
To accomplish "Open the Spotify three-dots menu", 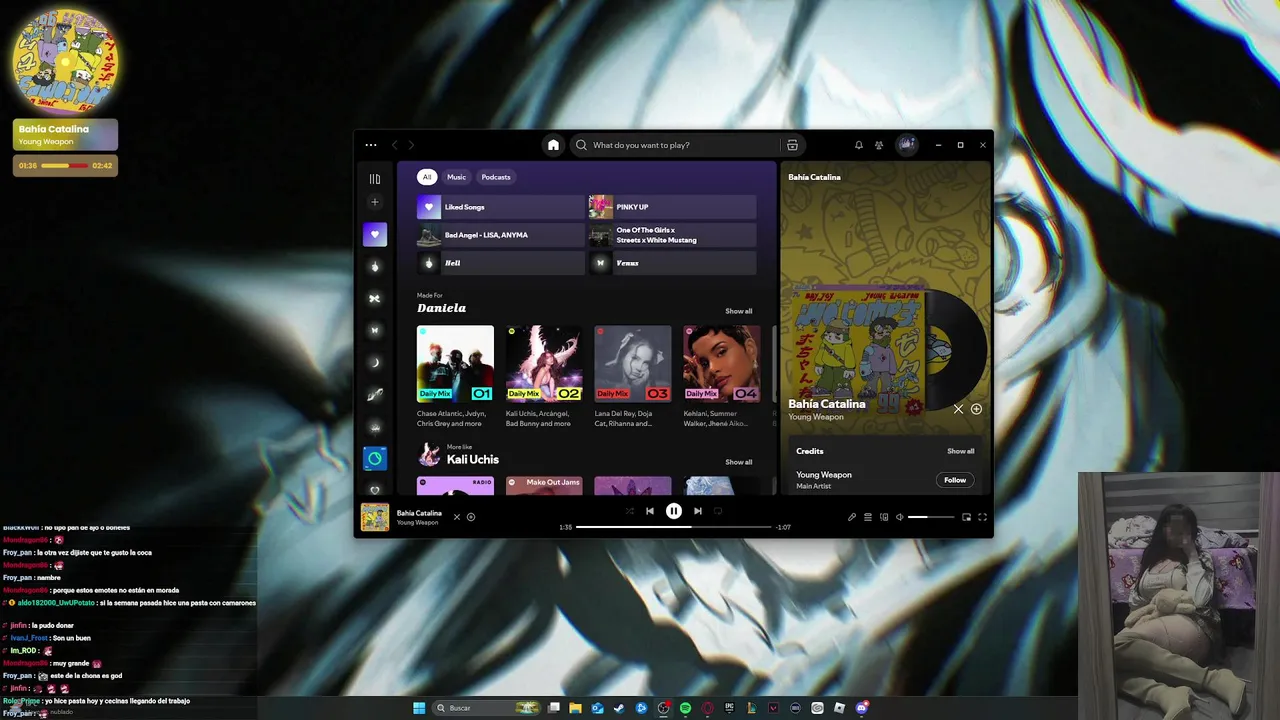I will pyautogui.click(x=371, y=145).
